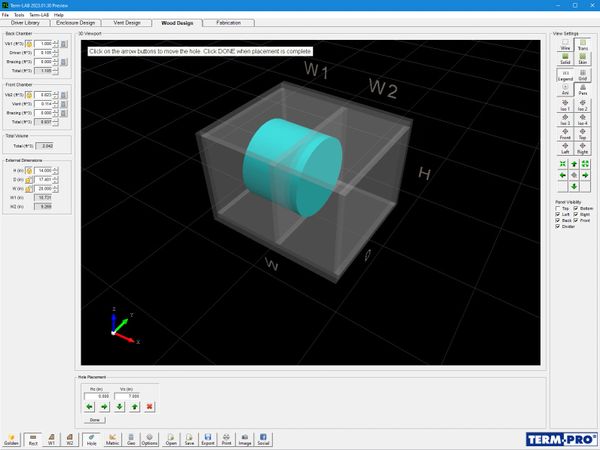Image resolution: width=600 pixels, height=450 pixels.
Task: Uncheck the Left panel visibility box
Action: (558, 215)
